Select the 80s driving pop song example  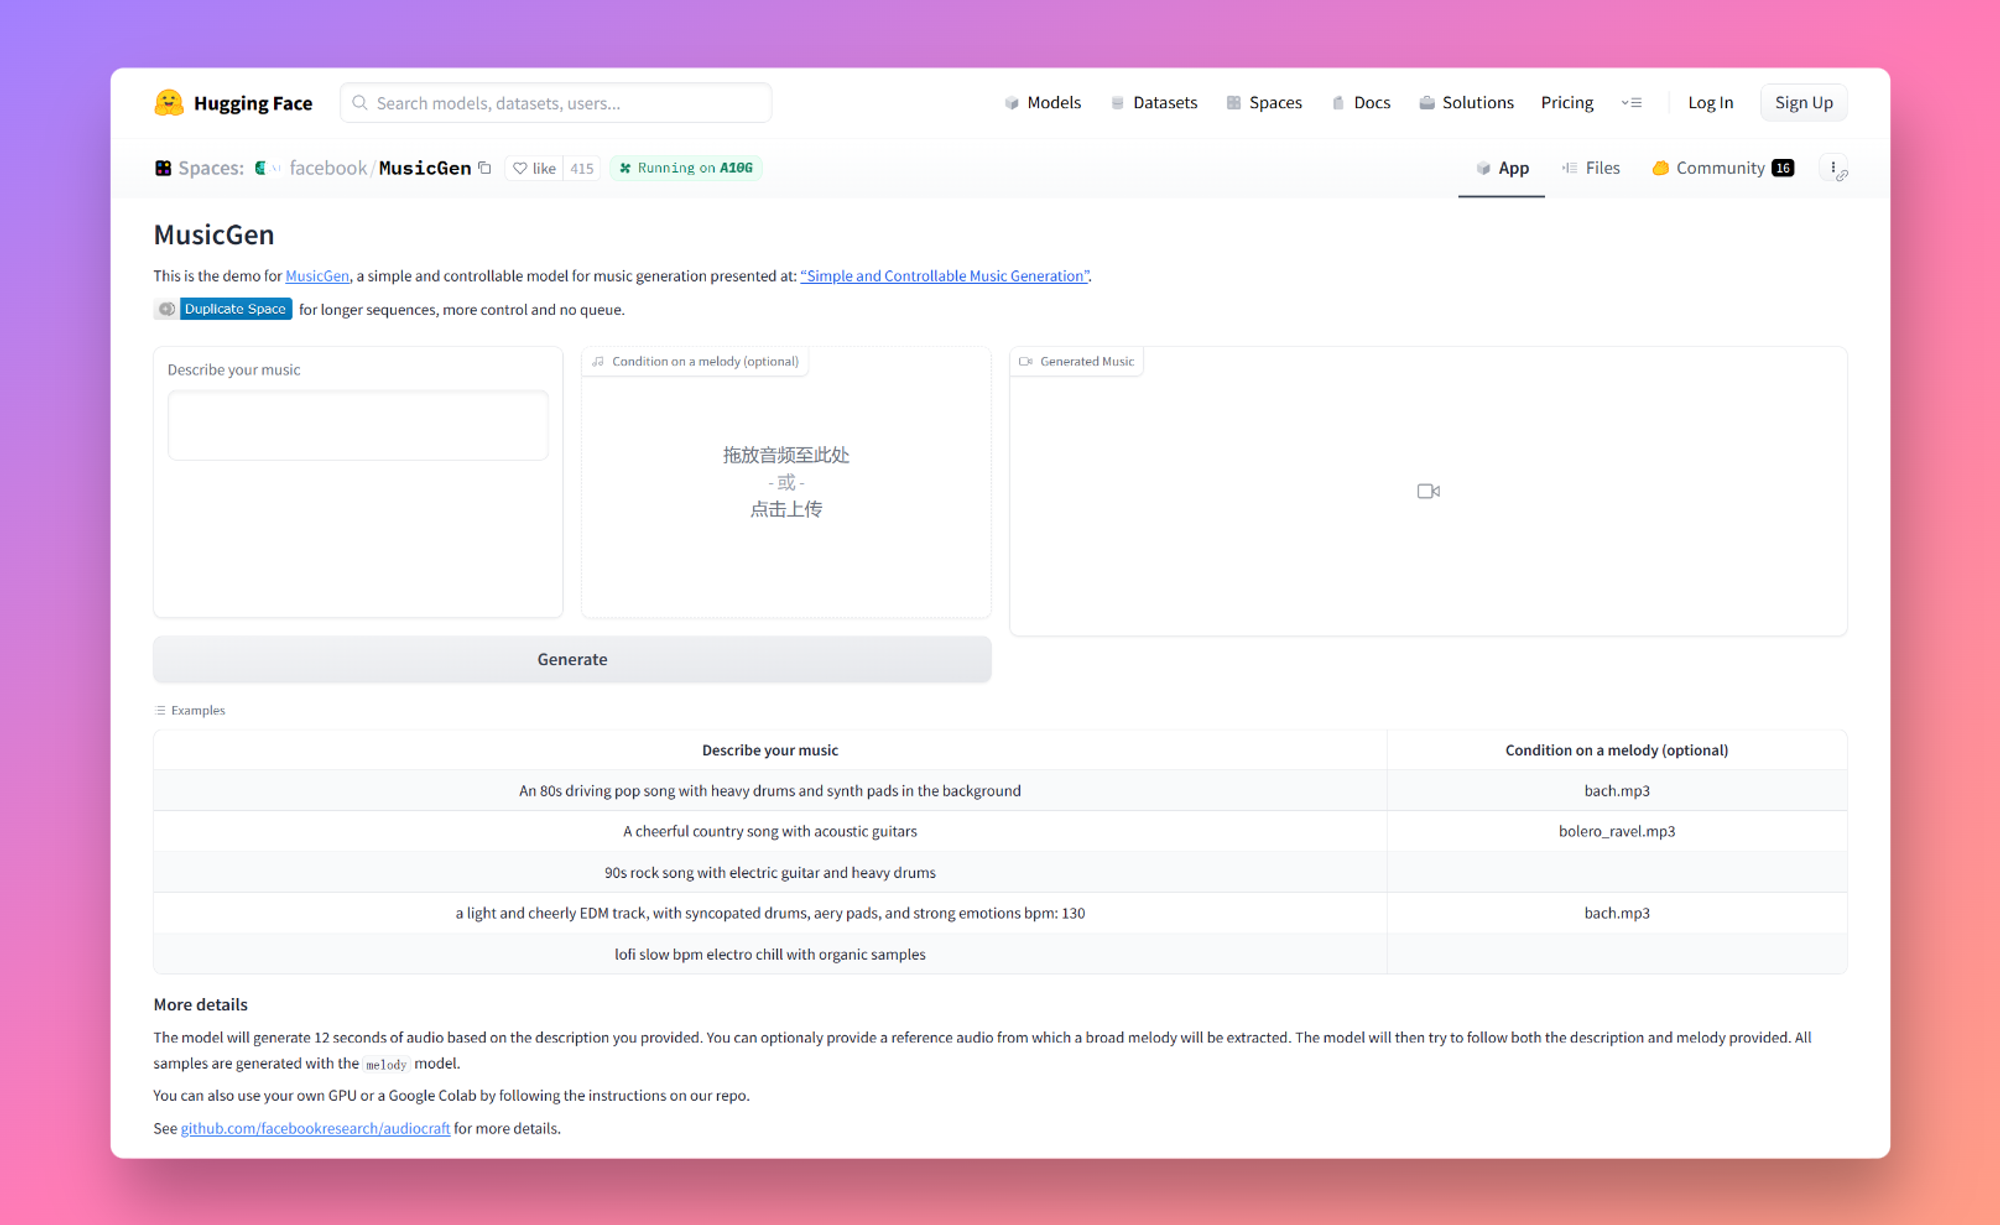pos(770,790)
